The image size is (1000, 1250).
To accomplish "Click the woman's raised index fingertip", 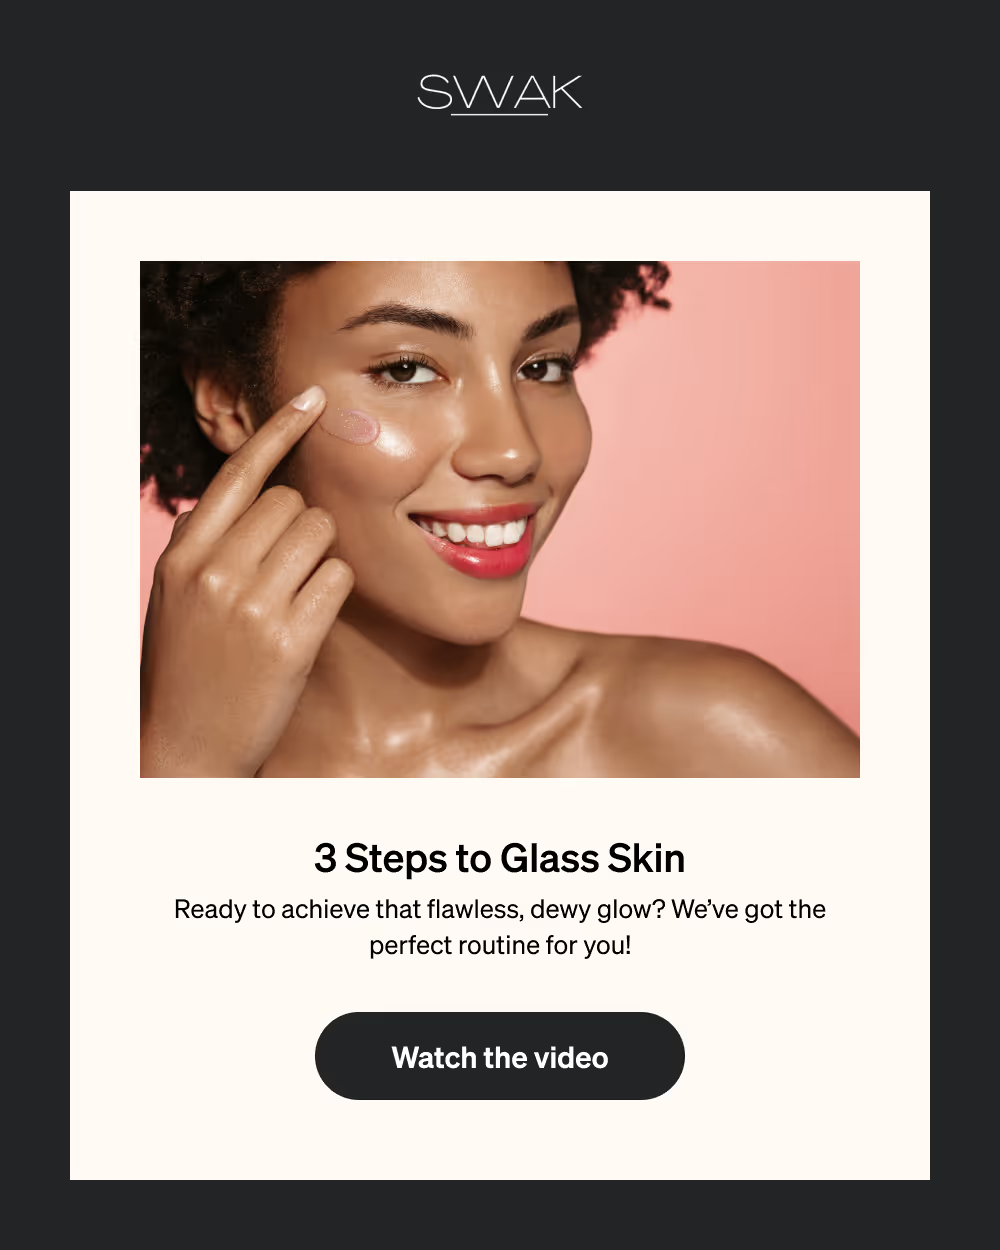I will click(307, 400).
